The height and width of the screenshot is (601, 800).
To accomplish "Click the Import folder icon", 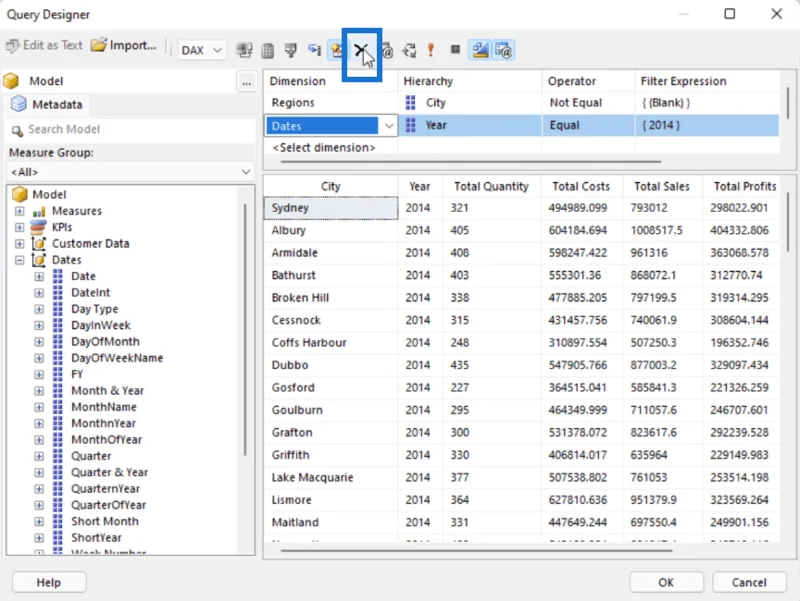I will pos(98,45).
